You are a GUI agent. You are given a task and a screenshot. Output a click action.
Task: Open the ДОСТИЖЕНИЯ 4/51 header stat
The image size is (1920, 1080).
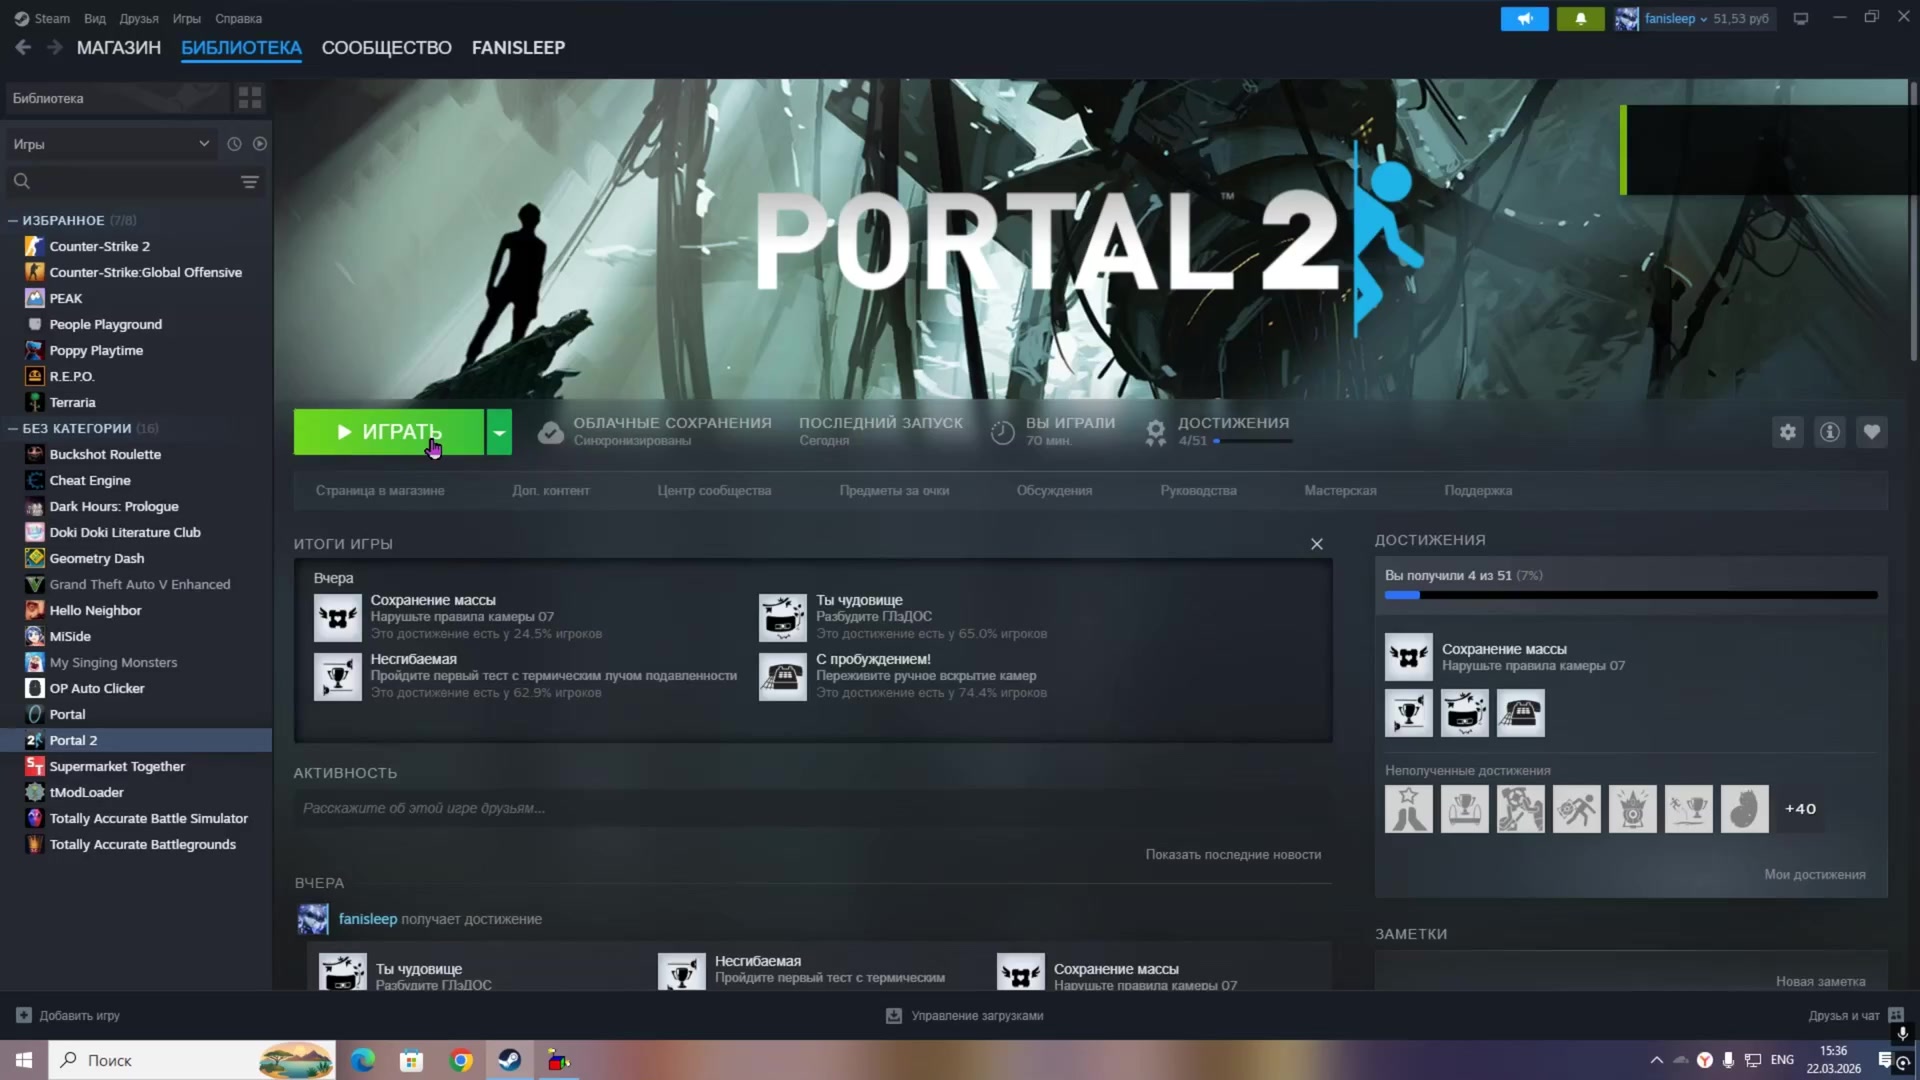pyautogui.click(x=1219, y=431)
